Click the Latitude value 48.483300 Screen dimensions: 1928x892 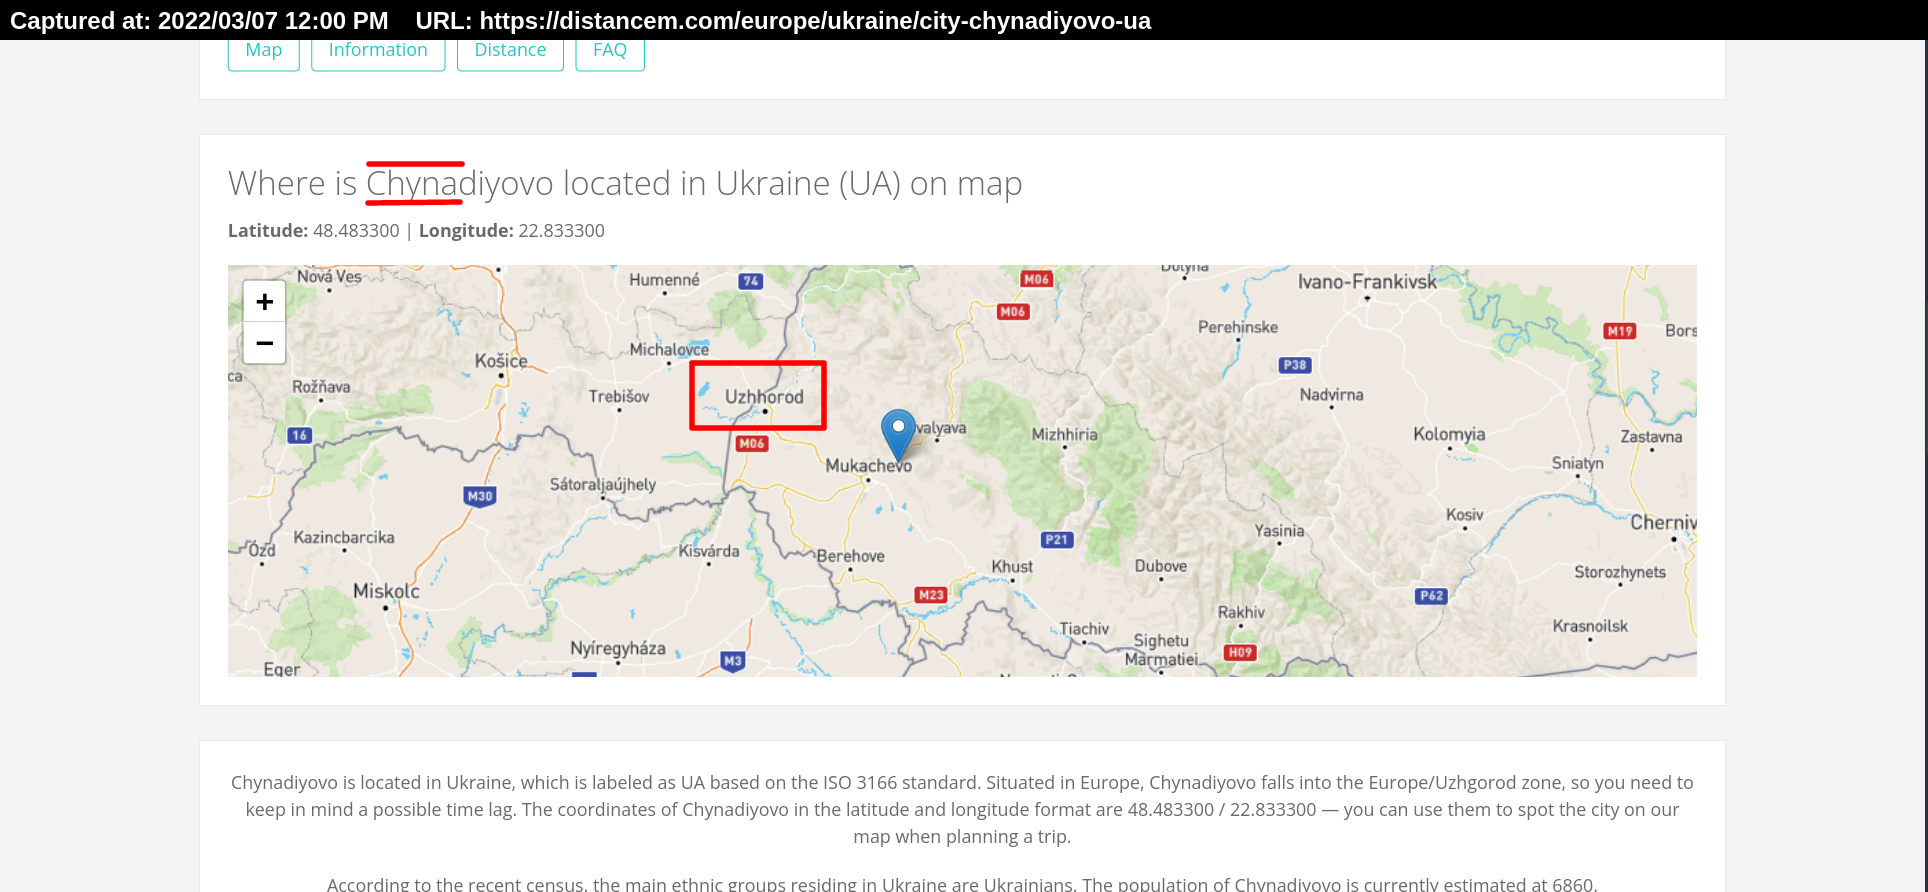[356, 231]
